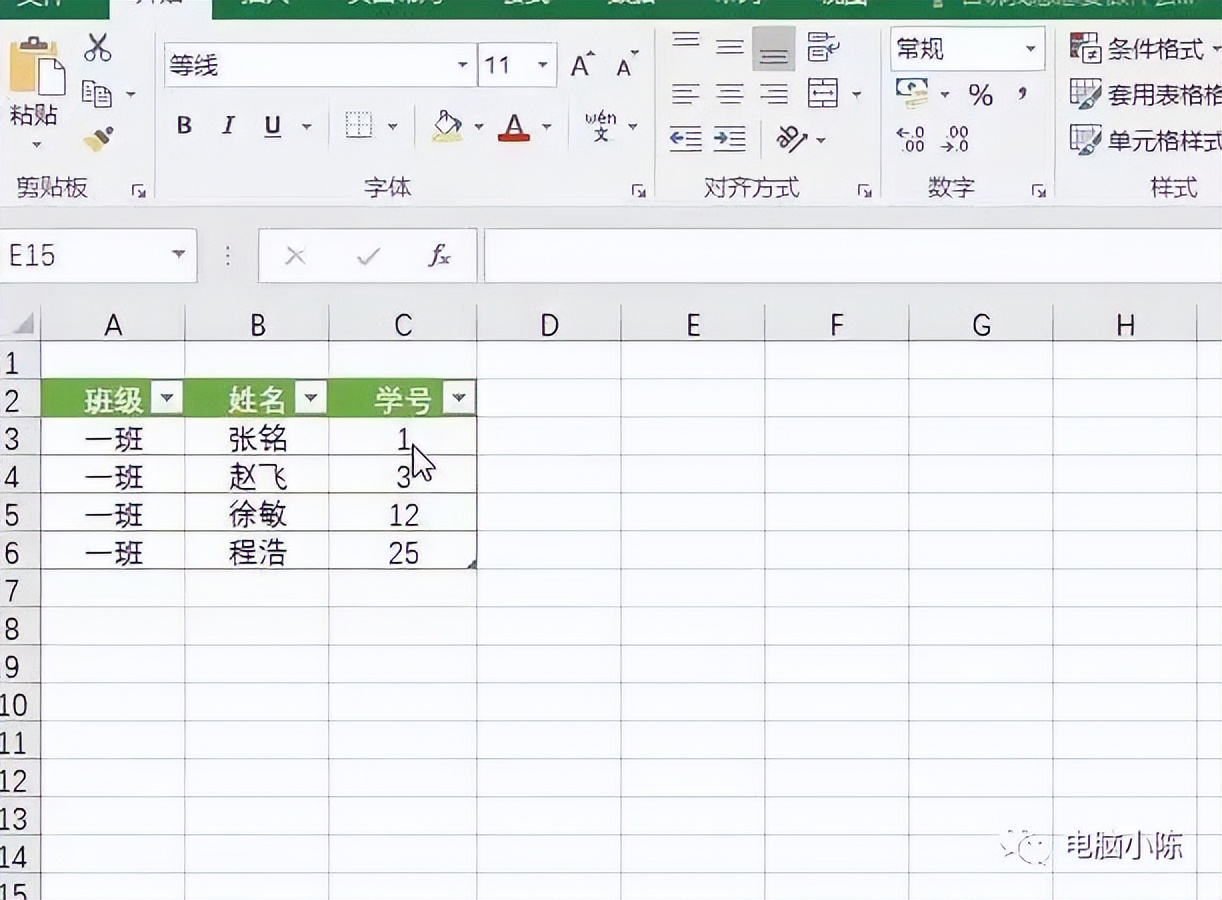
Task: Toggle italic formatting
Action: click(227, 126)
